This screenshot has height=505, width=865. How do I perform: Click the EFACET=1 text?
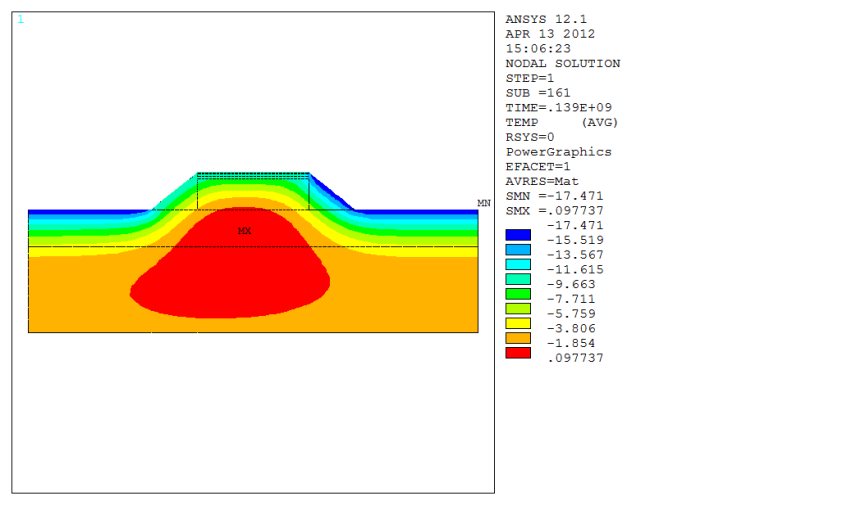tap(538, 167)
